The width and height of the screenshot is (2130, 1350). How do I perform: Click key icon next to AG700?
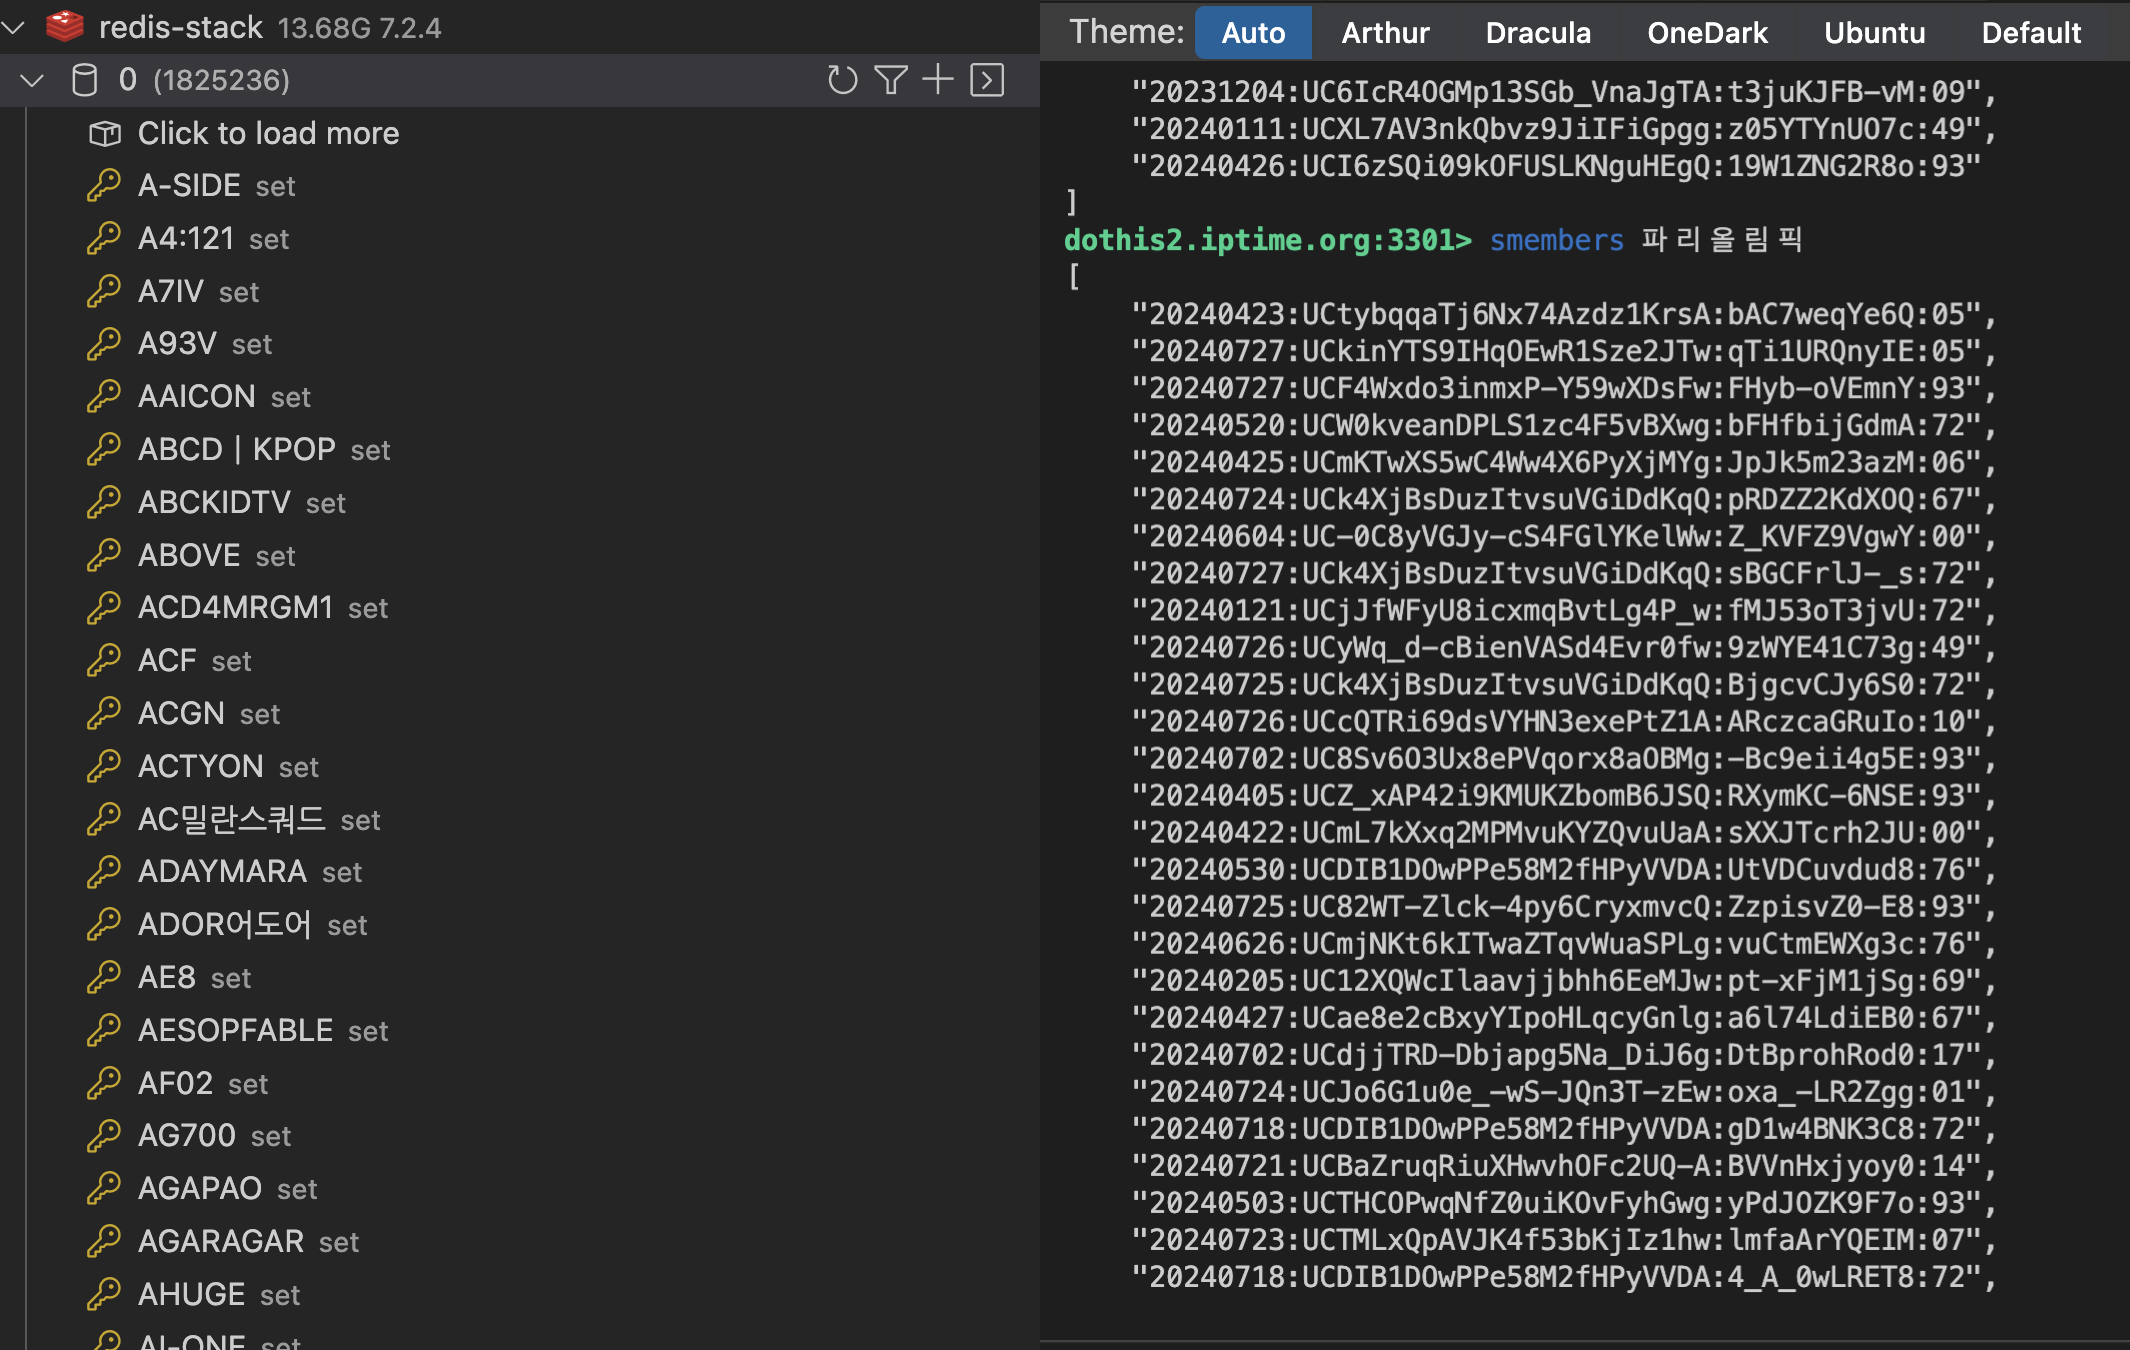click(x=104, y=1135)
